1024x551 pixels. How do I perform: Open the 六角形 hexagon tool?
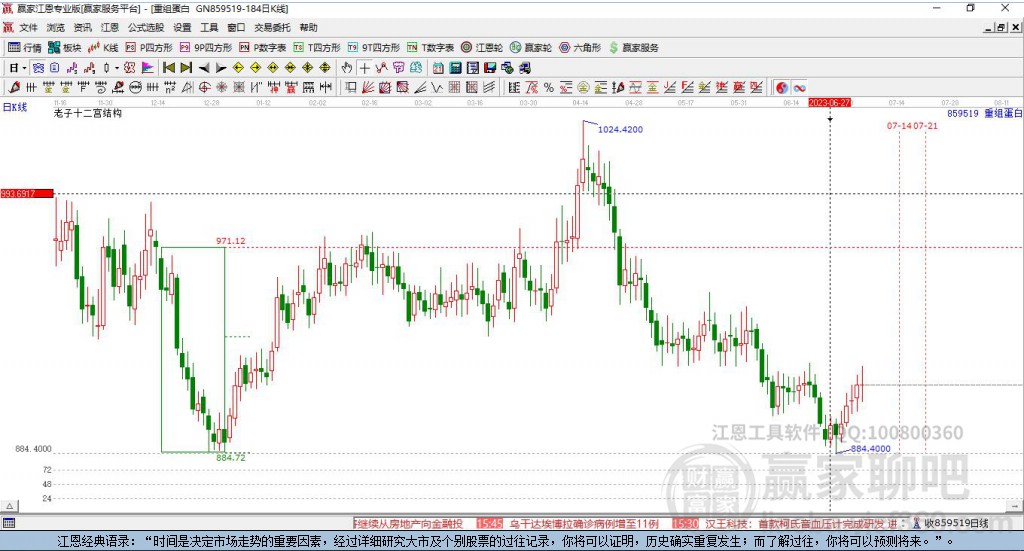(580, 48)
